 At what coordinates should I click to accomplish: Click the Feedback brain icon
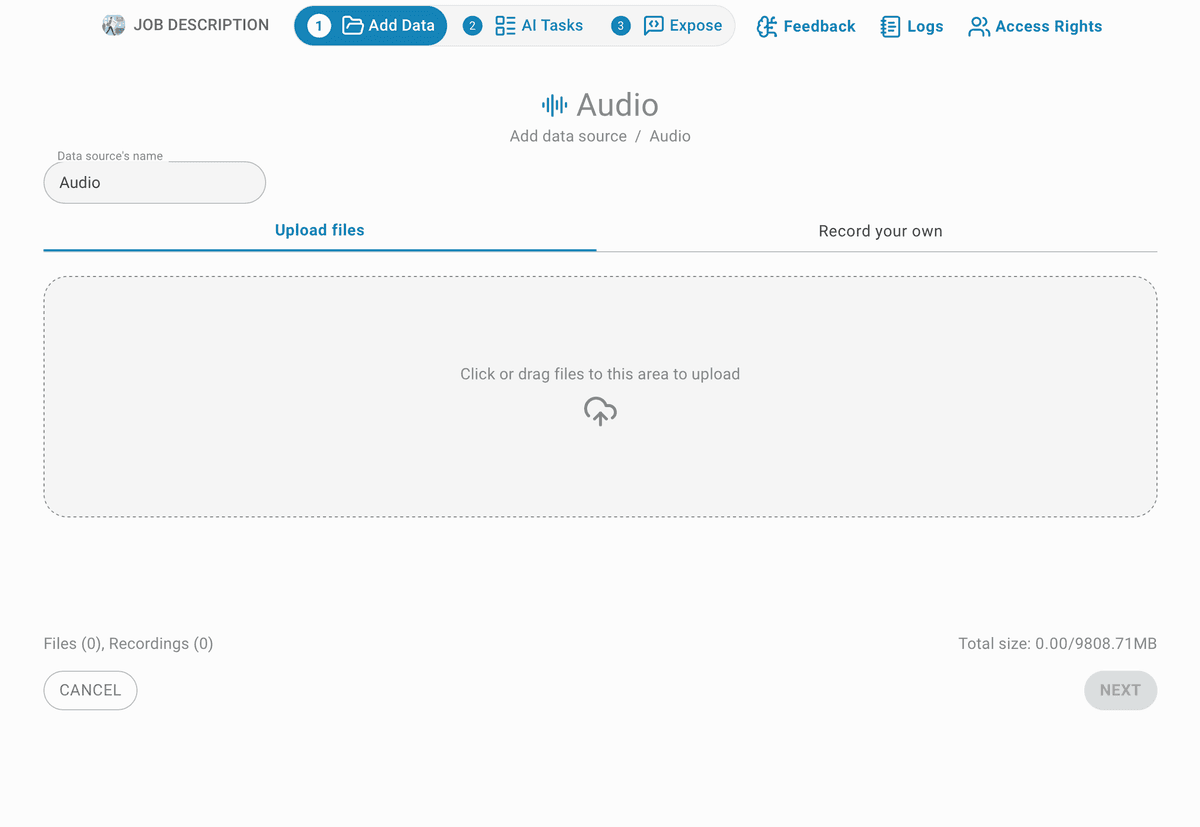(x=767, y=27)
